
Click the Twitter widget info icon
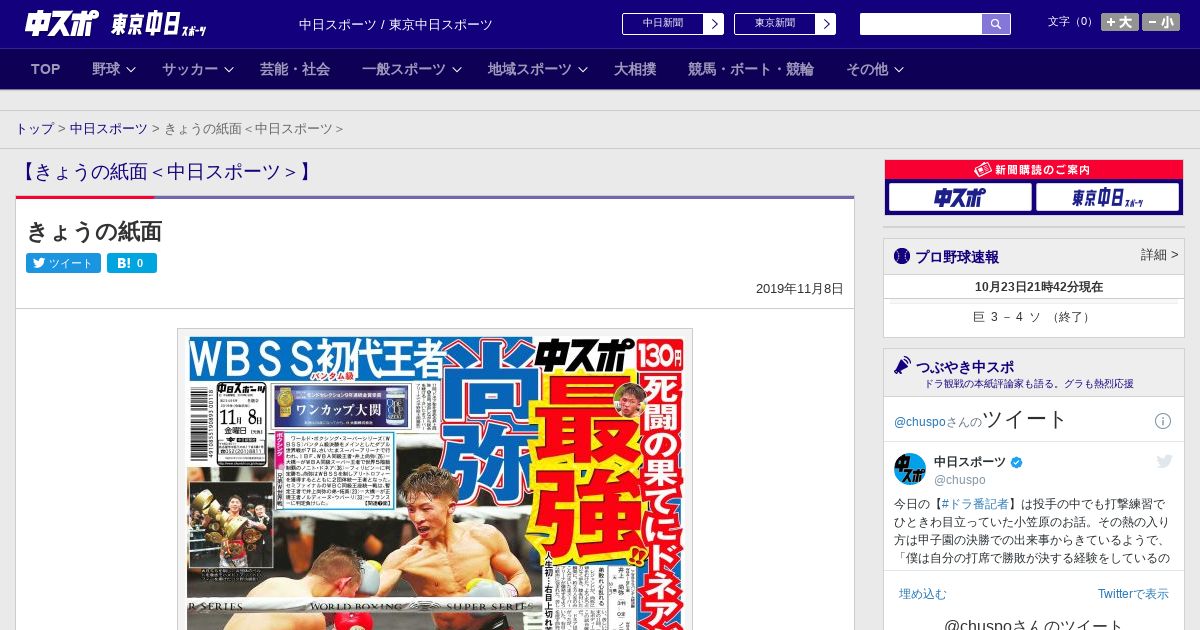coord(1163,421)
